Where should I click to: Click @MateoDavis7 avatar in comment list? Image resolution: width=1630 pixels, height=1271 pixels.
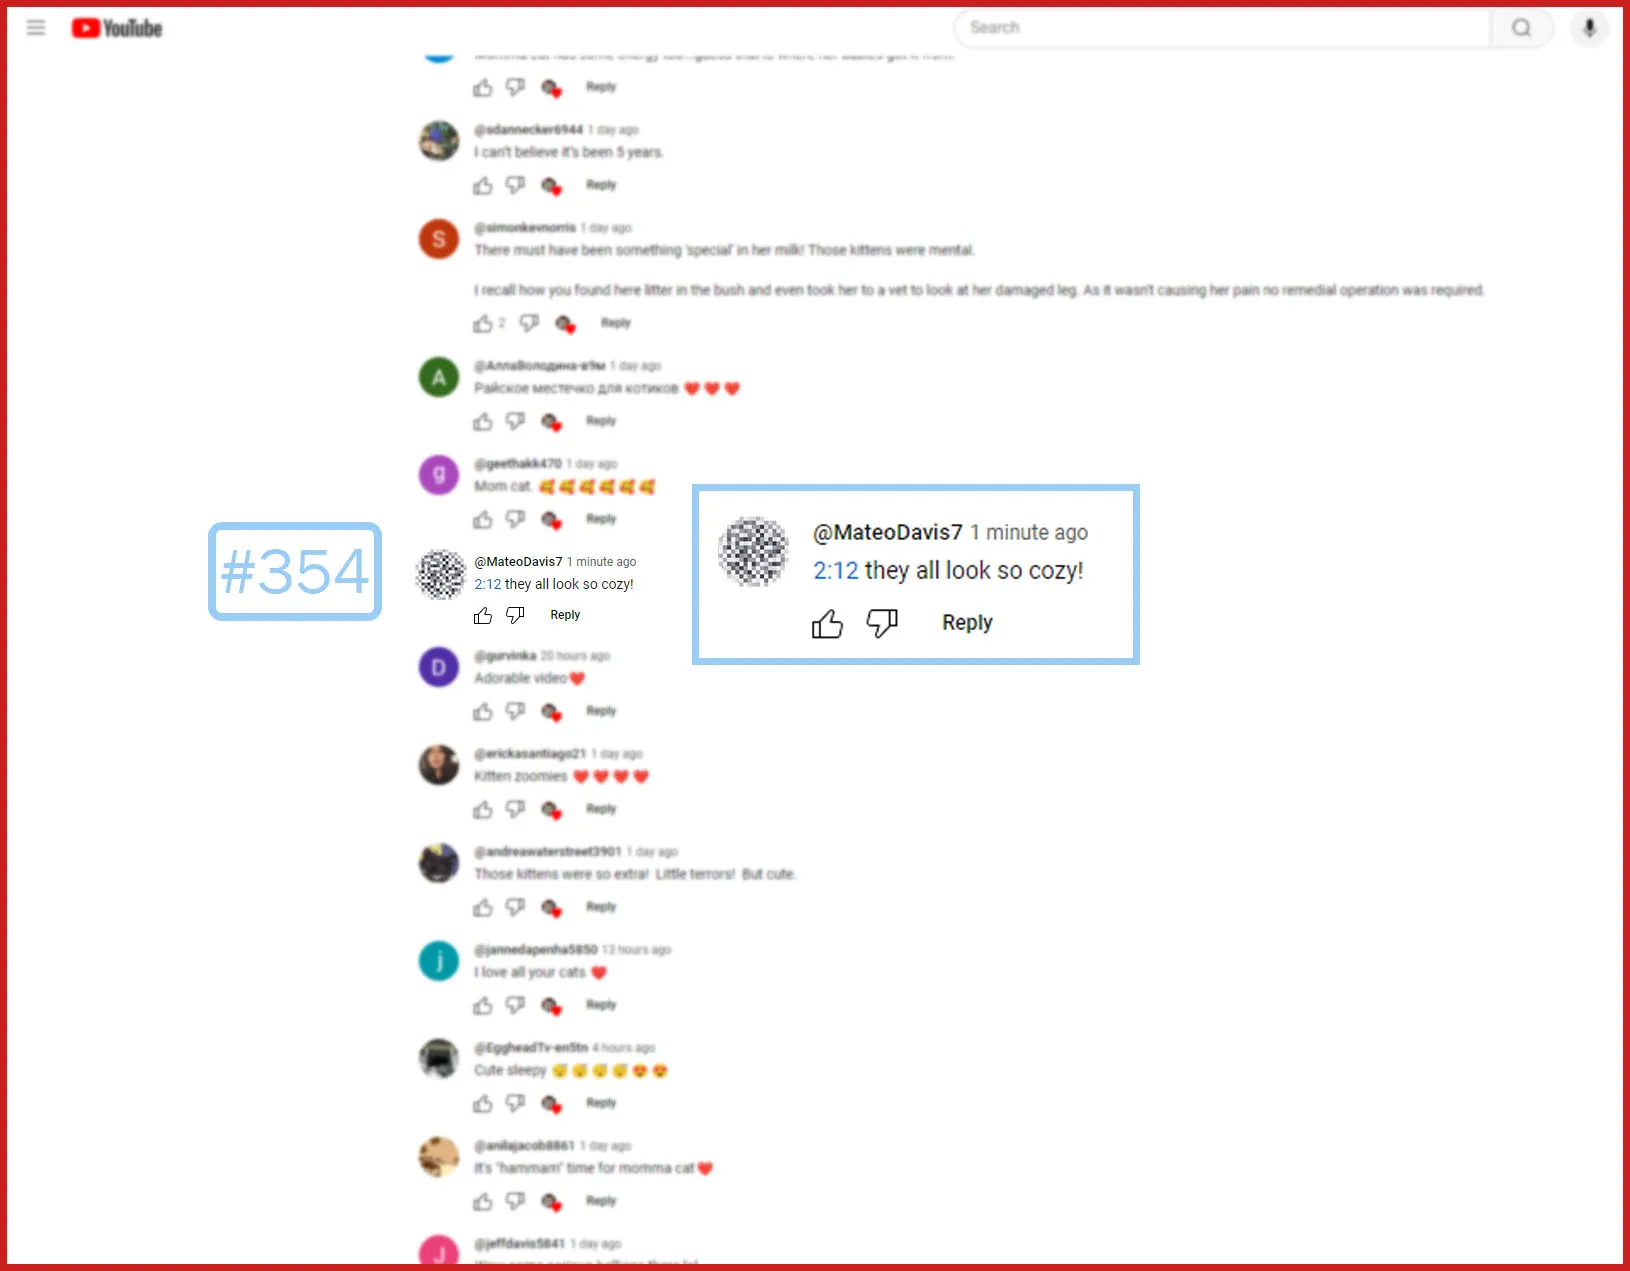(x=440, y=574)
